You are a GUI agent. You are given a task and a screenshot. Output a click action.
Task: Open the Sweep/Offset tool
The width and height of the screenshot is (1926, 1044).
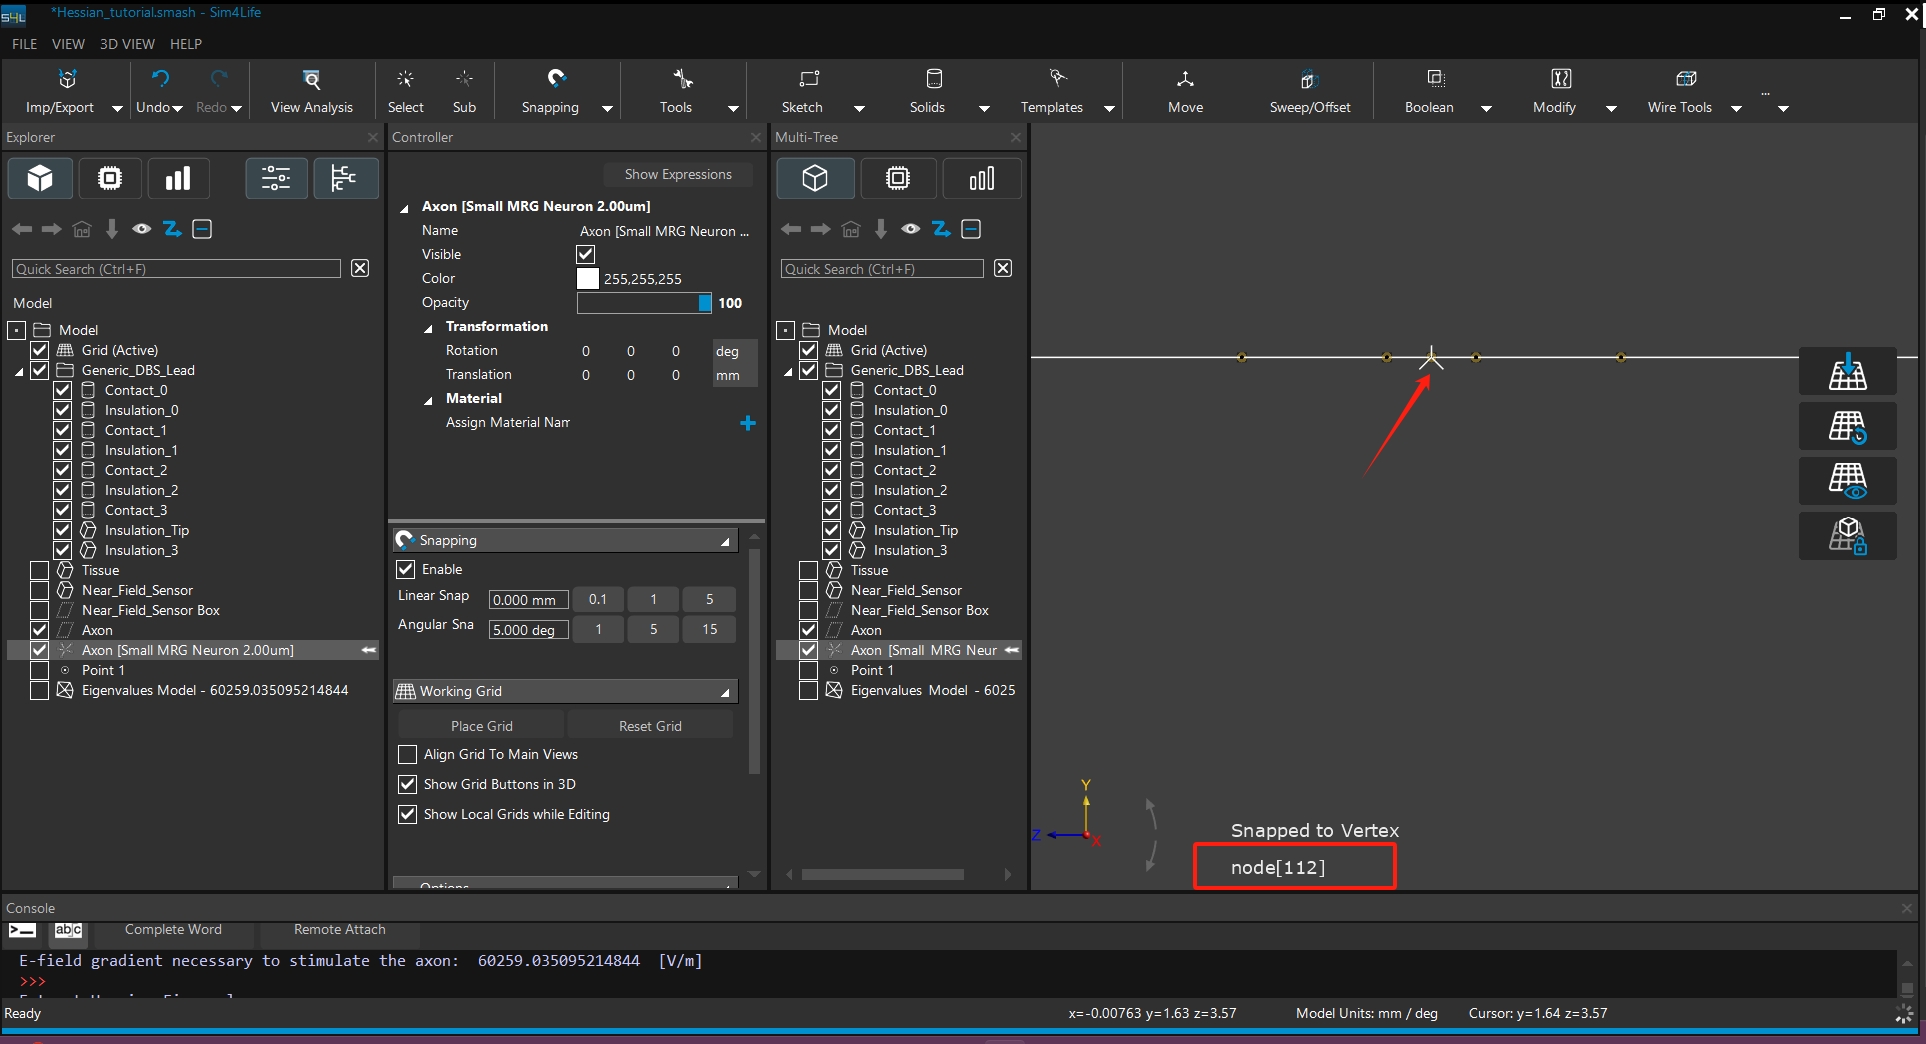1309,79
